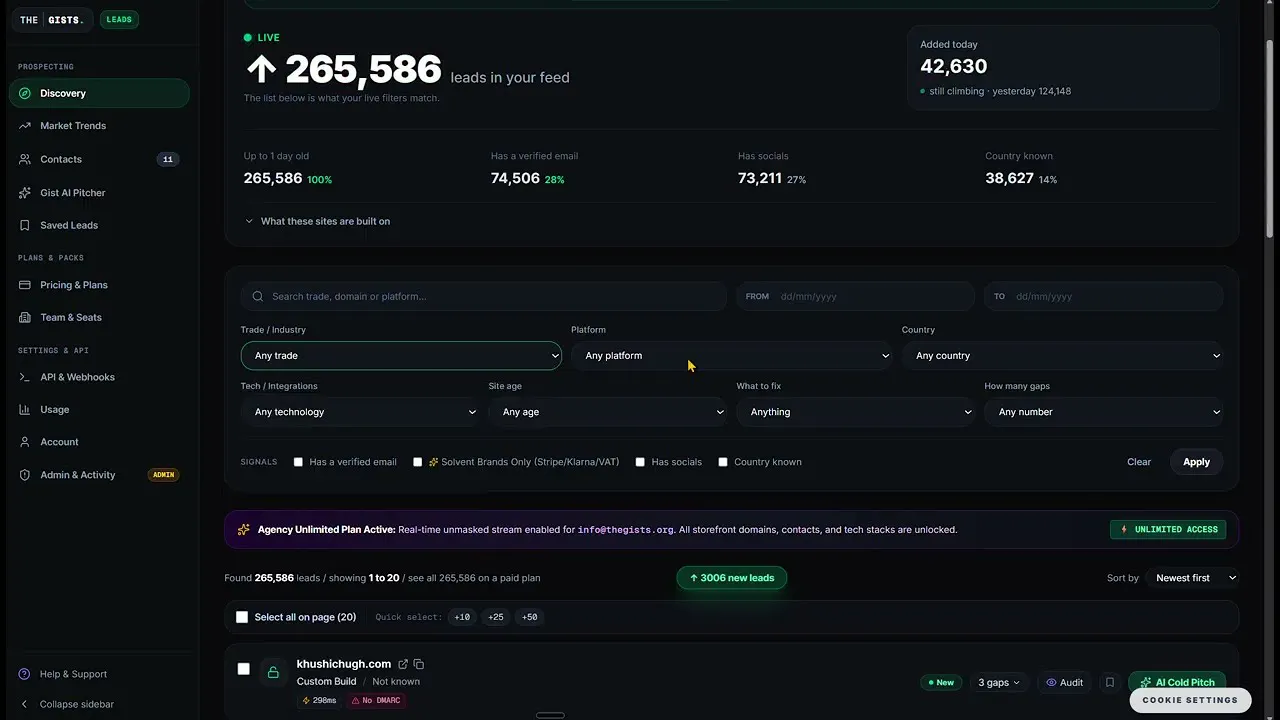Click the sparkle icon in the plan banner

[243, 529]
